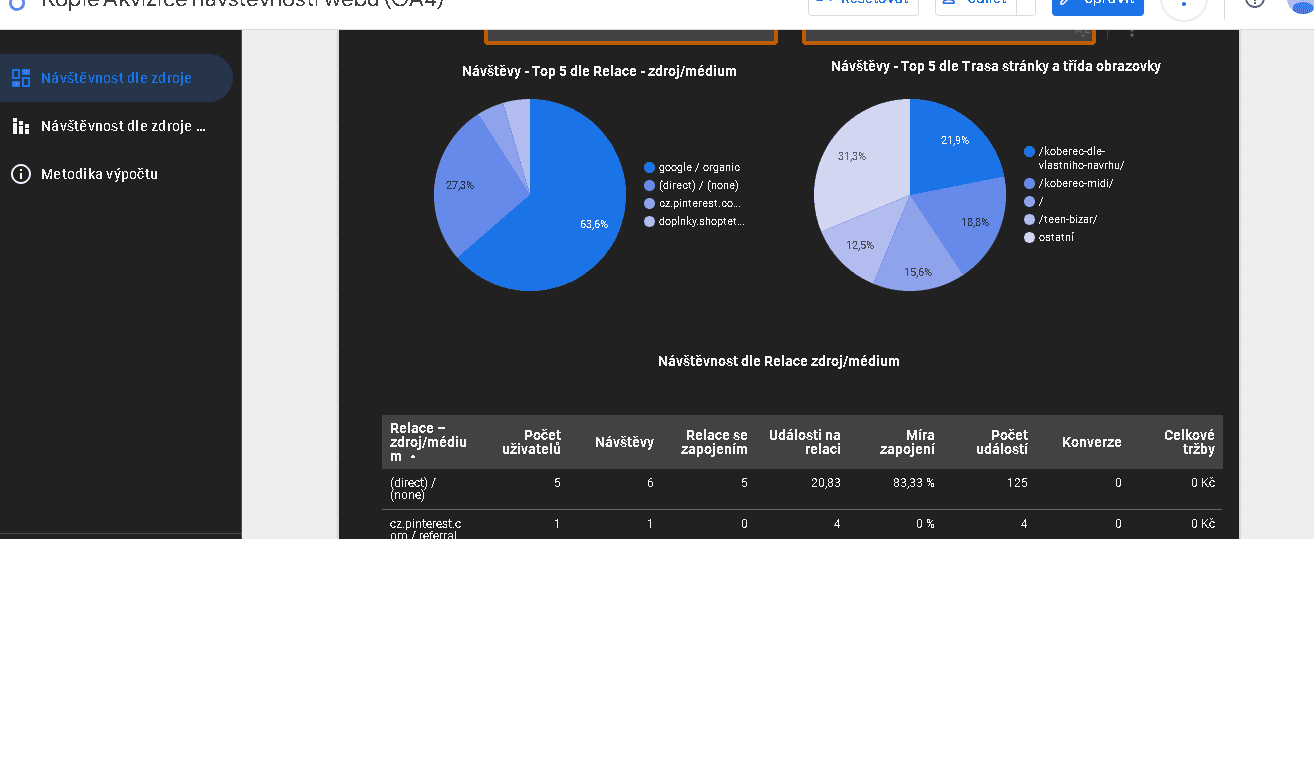Click the Resetovat button
This screenshot has width=1314, height=784.
pyautogui.click(x=863, y=4)
